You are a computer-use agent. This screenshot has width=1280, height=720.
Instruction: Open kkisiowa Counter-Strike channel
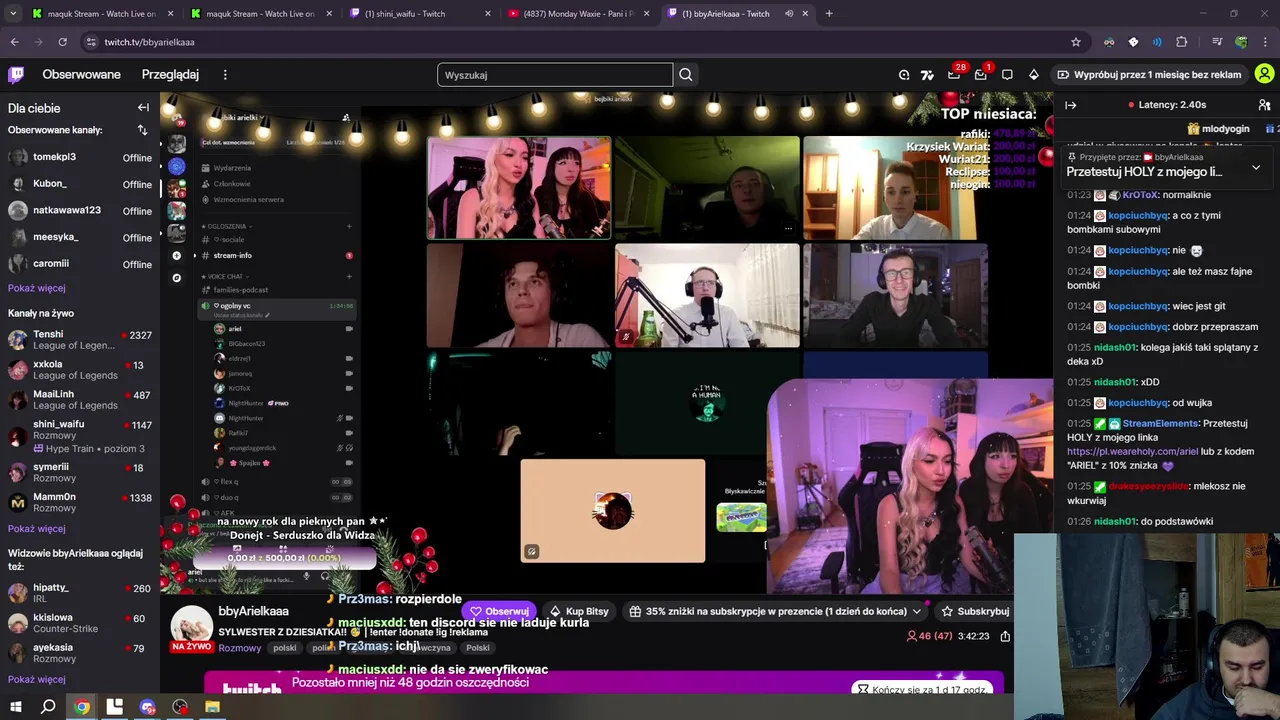coord(80,623)
